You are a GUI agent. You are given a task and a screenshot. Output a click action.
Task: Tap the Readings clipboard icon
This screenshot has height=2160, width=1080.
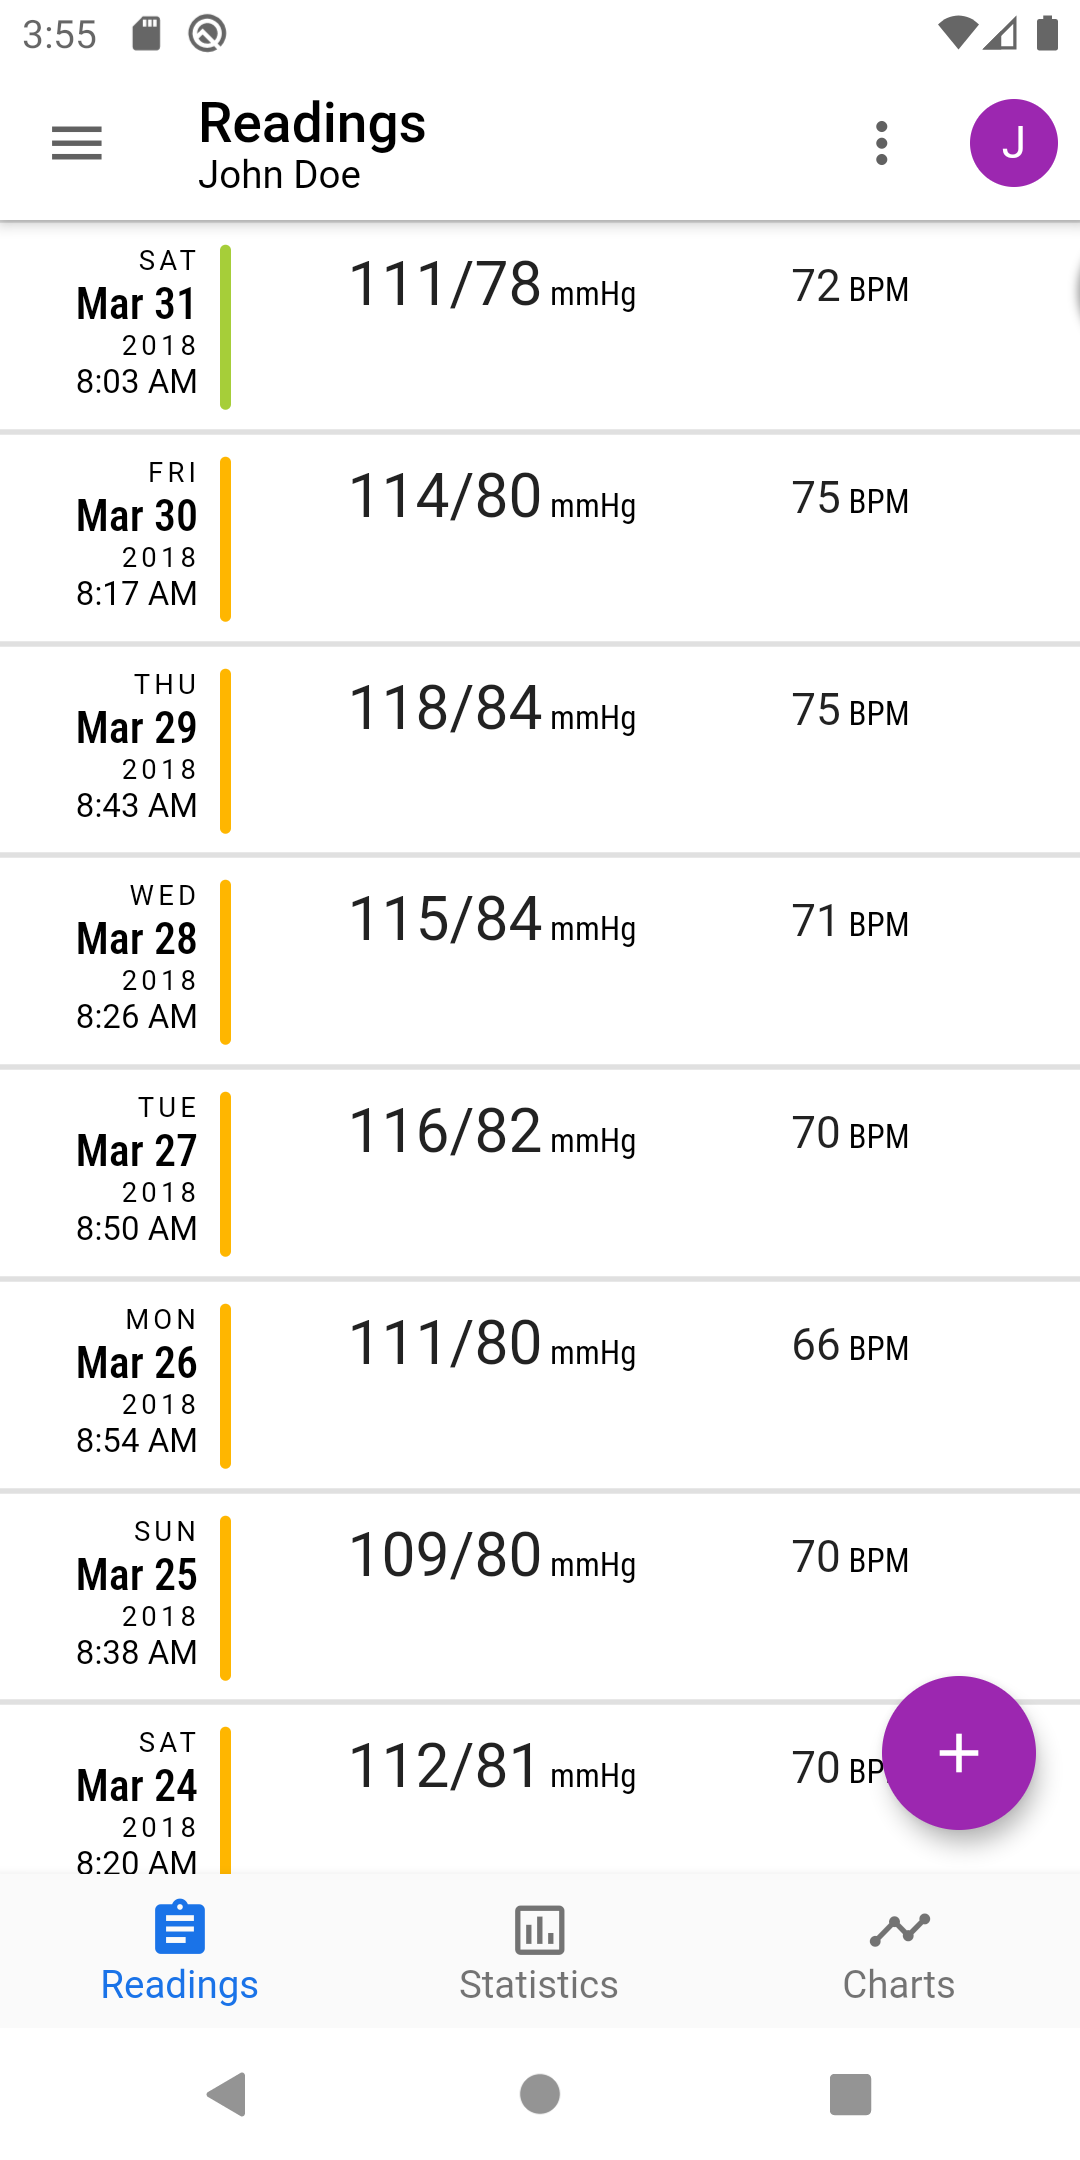pyautogui.click(x=180, y=1928)
